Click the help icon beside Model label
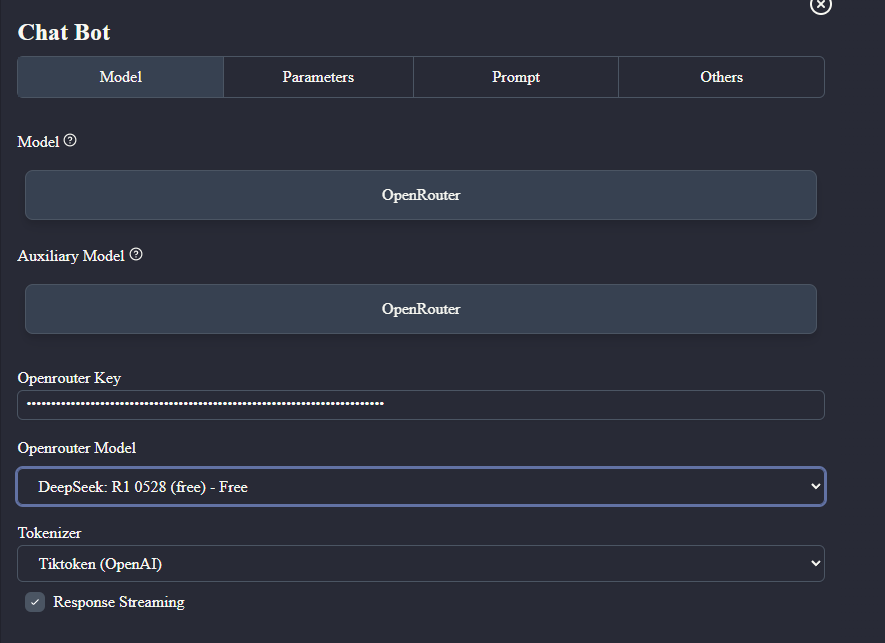885x643 pixels. tap(70, 141)
